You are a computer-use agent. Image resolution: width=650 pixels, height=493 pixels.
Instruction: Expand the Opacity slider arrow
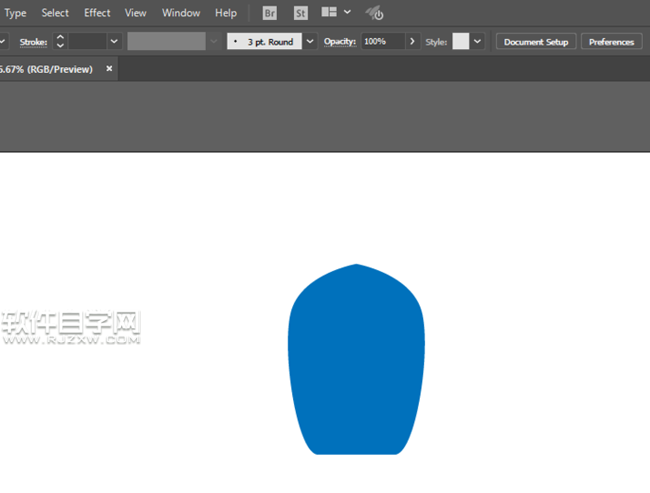click(412, 42)
